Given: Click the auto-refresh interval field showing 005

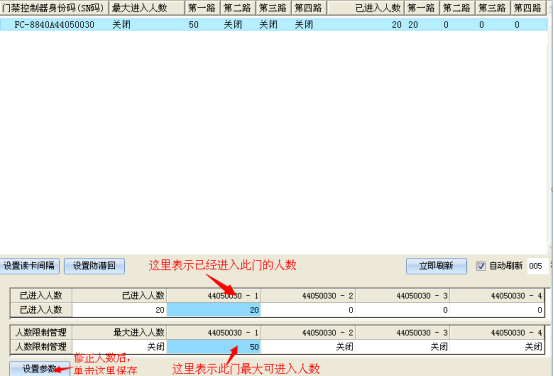Looking at the screenshot, I should [x=537, y=266].
